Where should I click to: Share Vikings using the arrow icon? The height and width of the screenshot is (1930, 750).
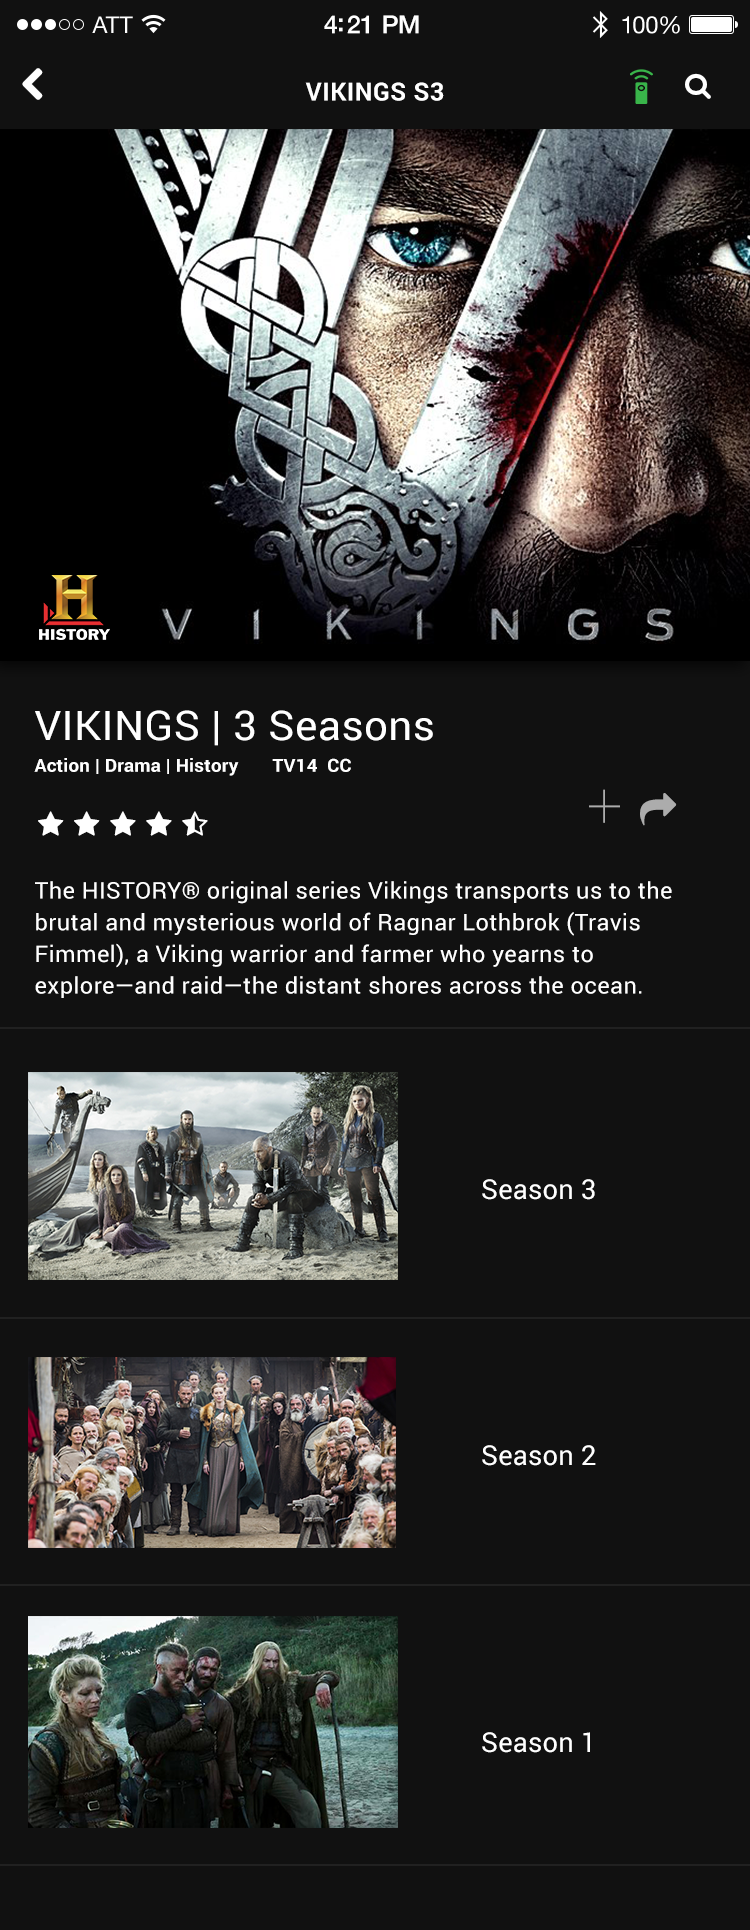point(658,807)
